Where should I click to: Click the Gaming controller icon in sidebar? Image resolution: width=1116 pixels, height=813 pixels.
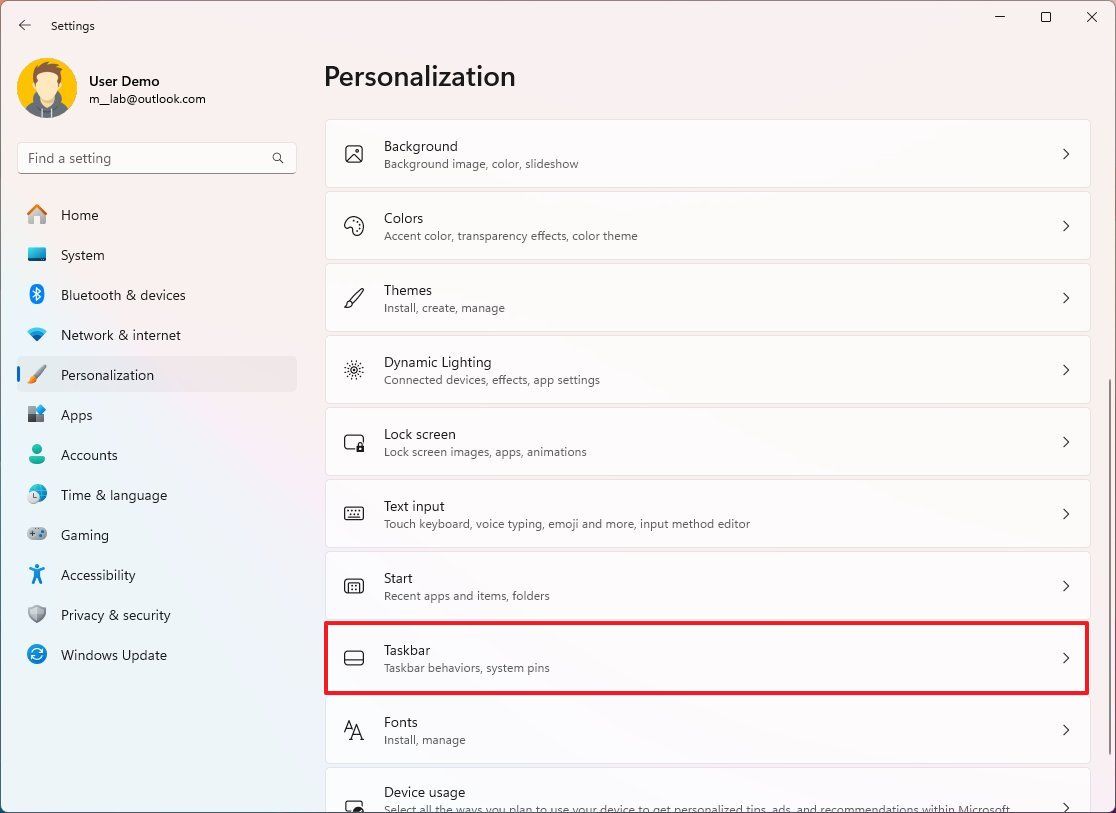[38, 535]
